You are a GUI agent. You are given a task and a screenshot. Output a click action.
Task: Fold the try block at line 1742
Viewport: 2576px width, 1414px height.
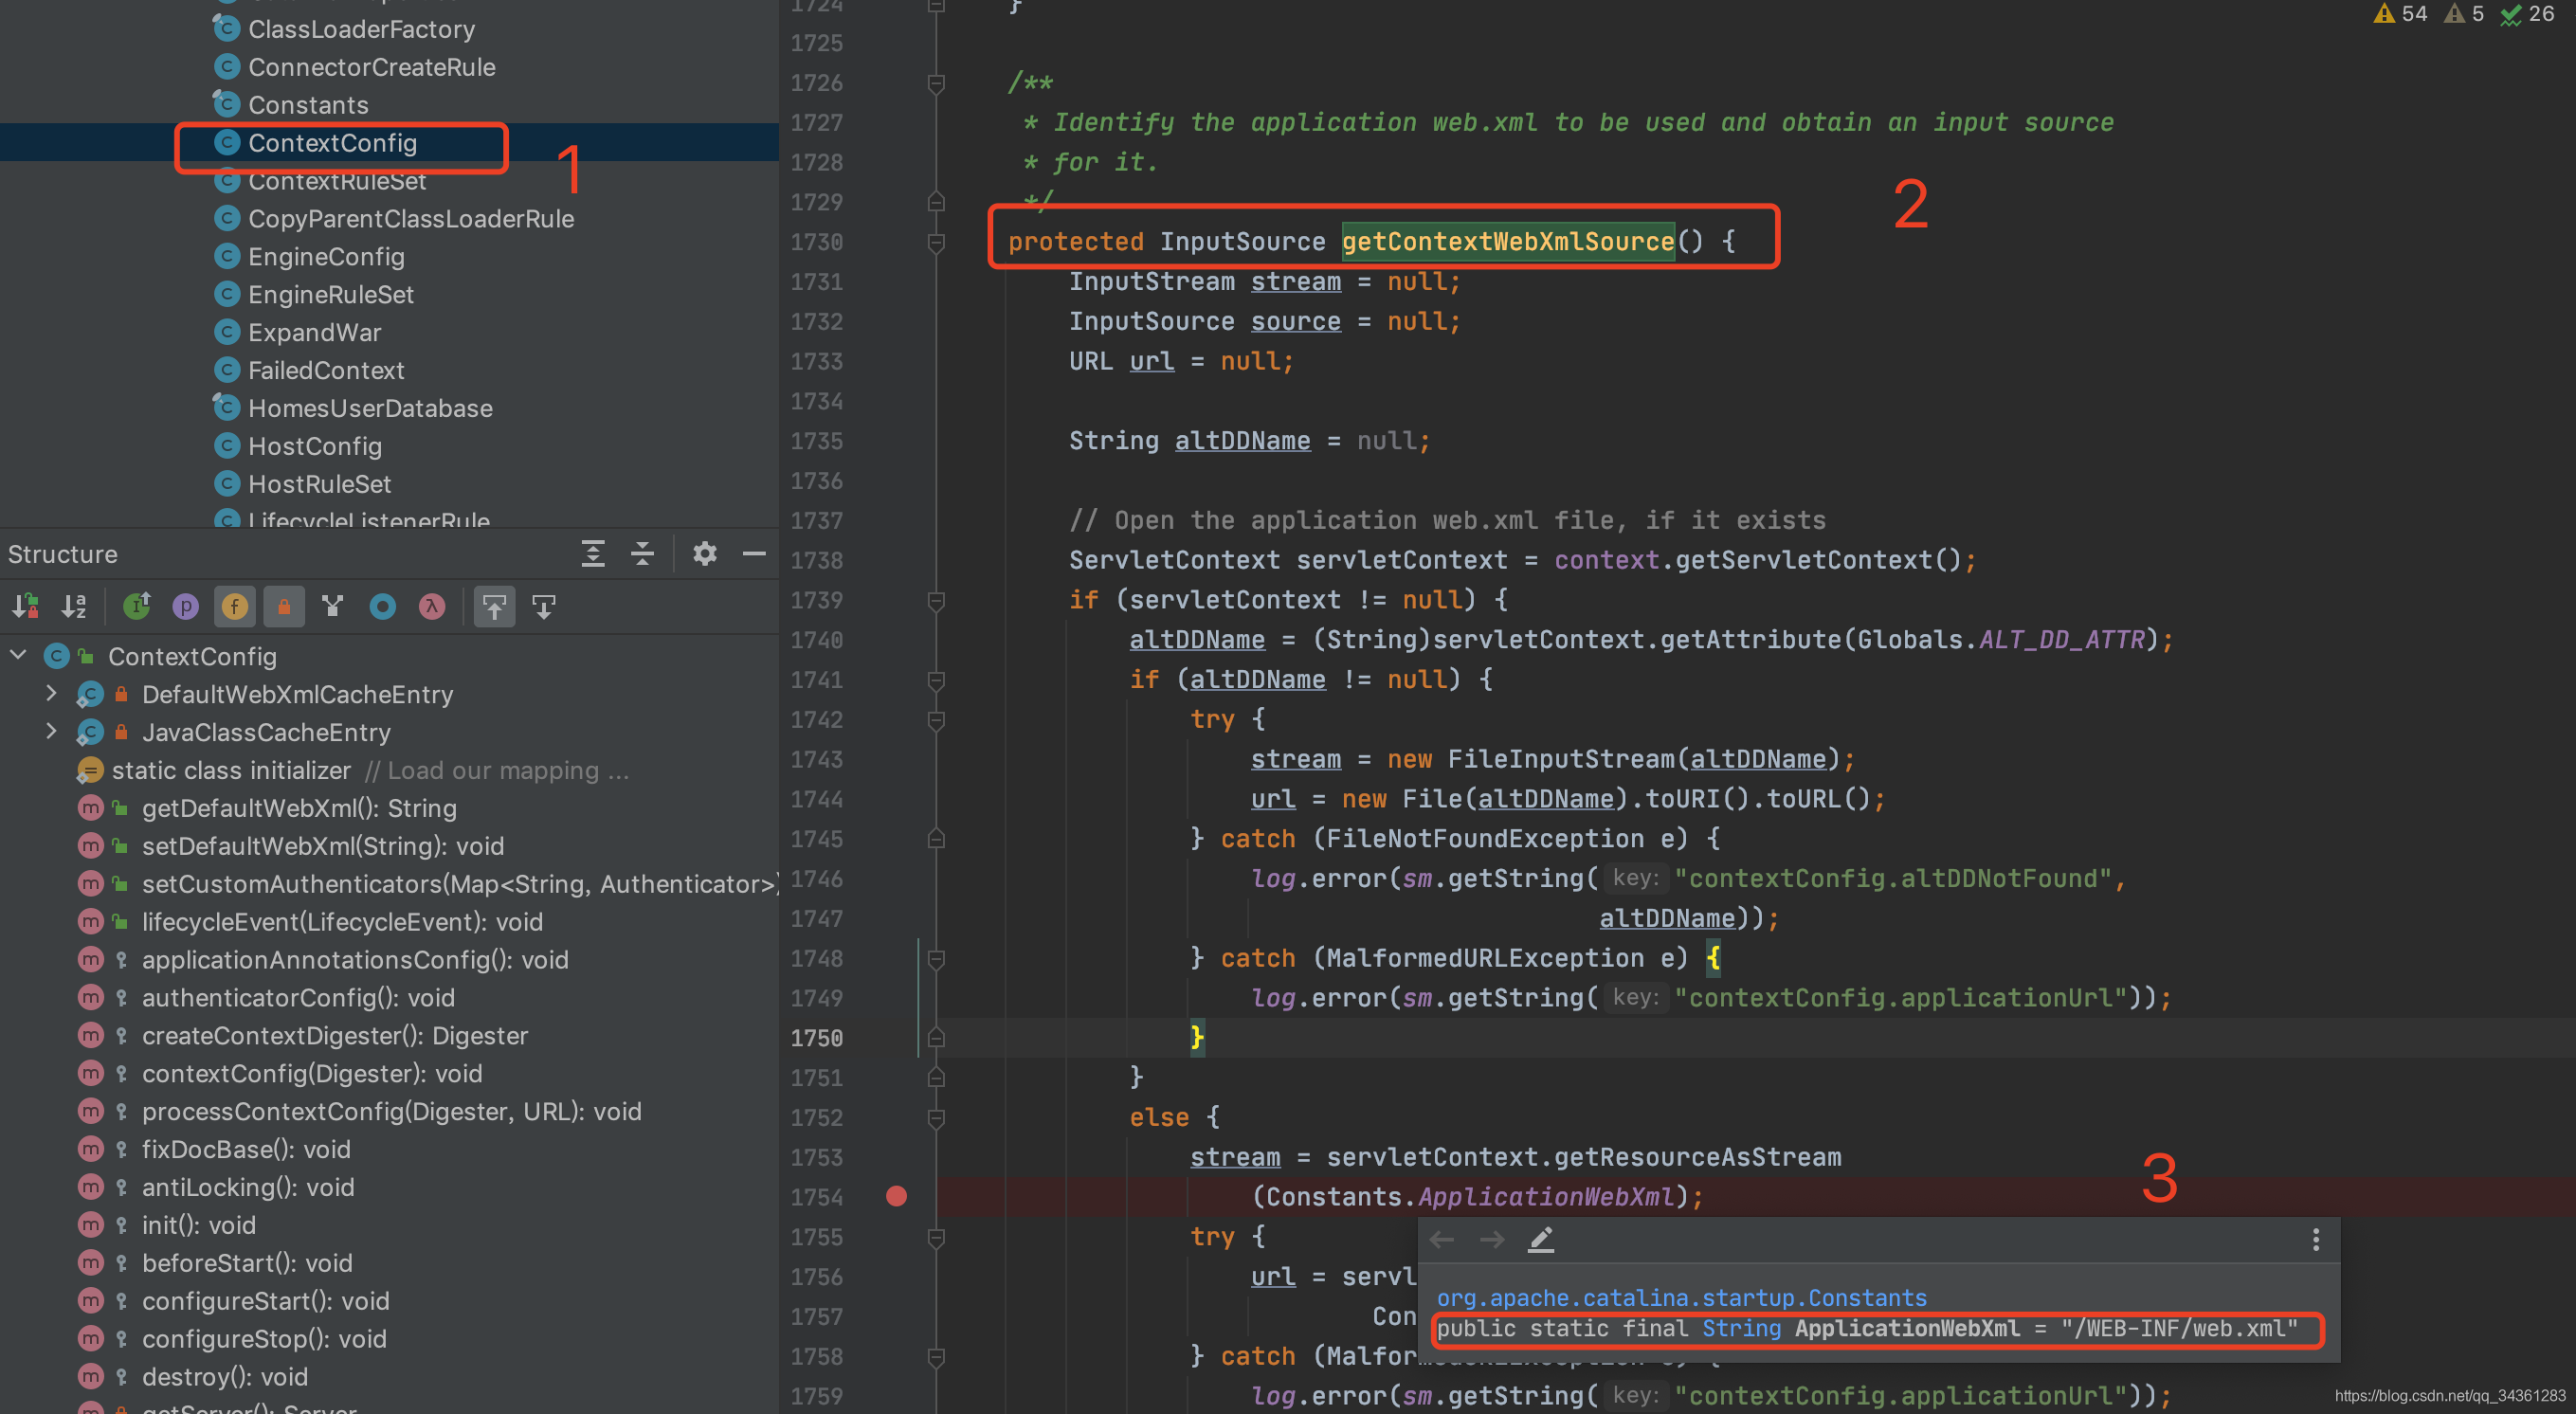pyautogui.click(x=936, y=720)
